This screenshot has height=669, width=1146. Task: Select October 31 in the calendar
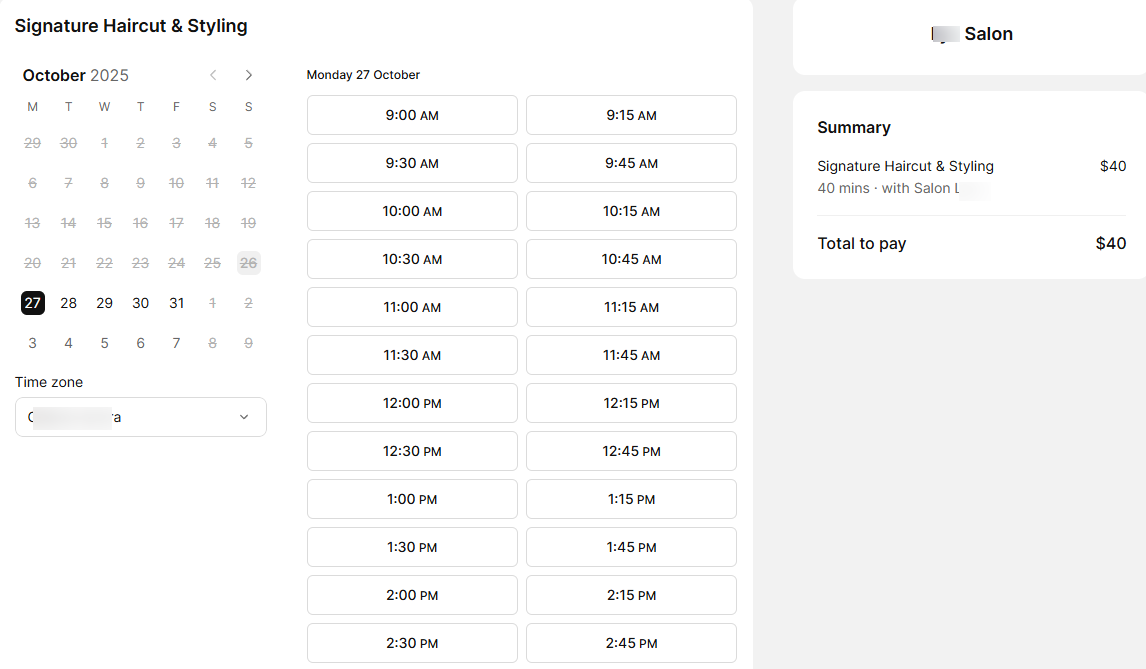point(176,303)
